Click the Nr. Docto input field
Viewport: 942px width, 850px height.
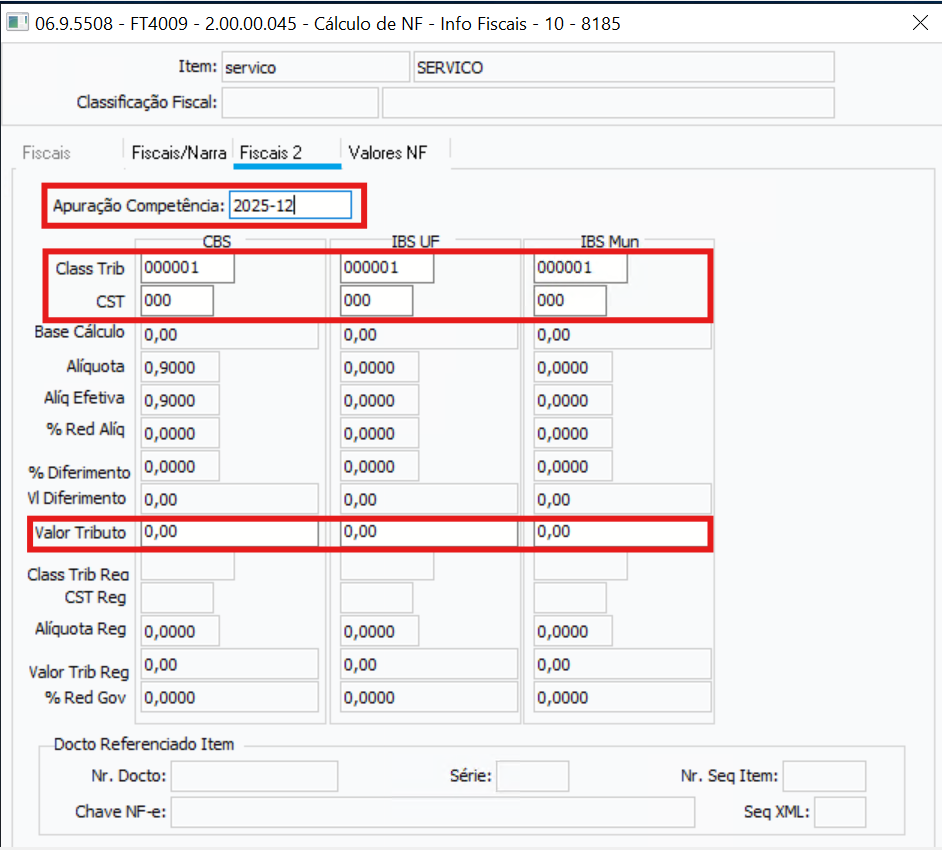point(254,776)
